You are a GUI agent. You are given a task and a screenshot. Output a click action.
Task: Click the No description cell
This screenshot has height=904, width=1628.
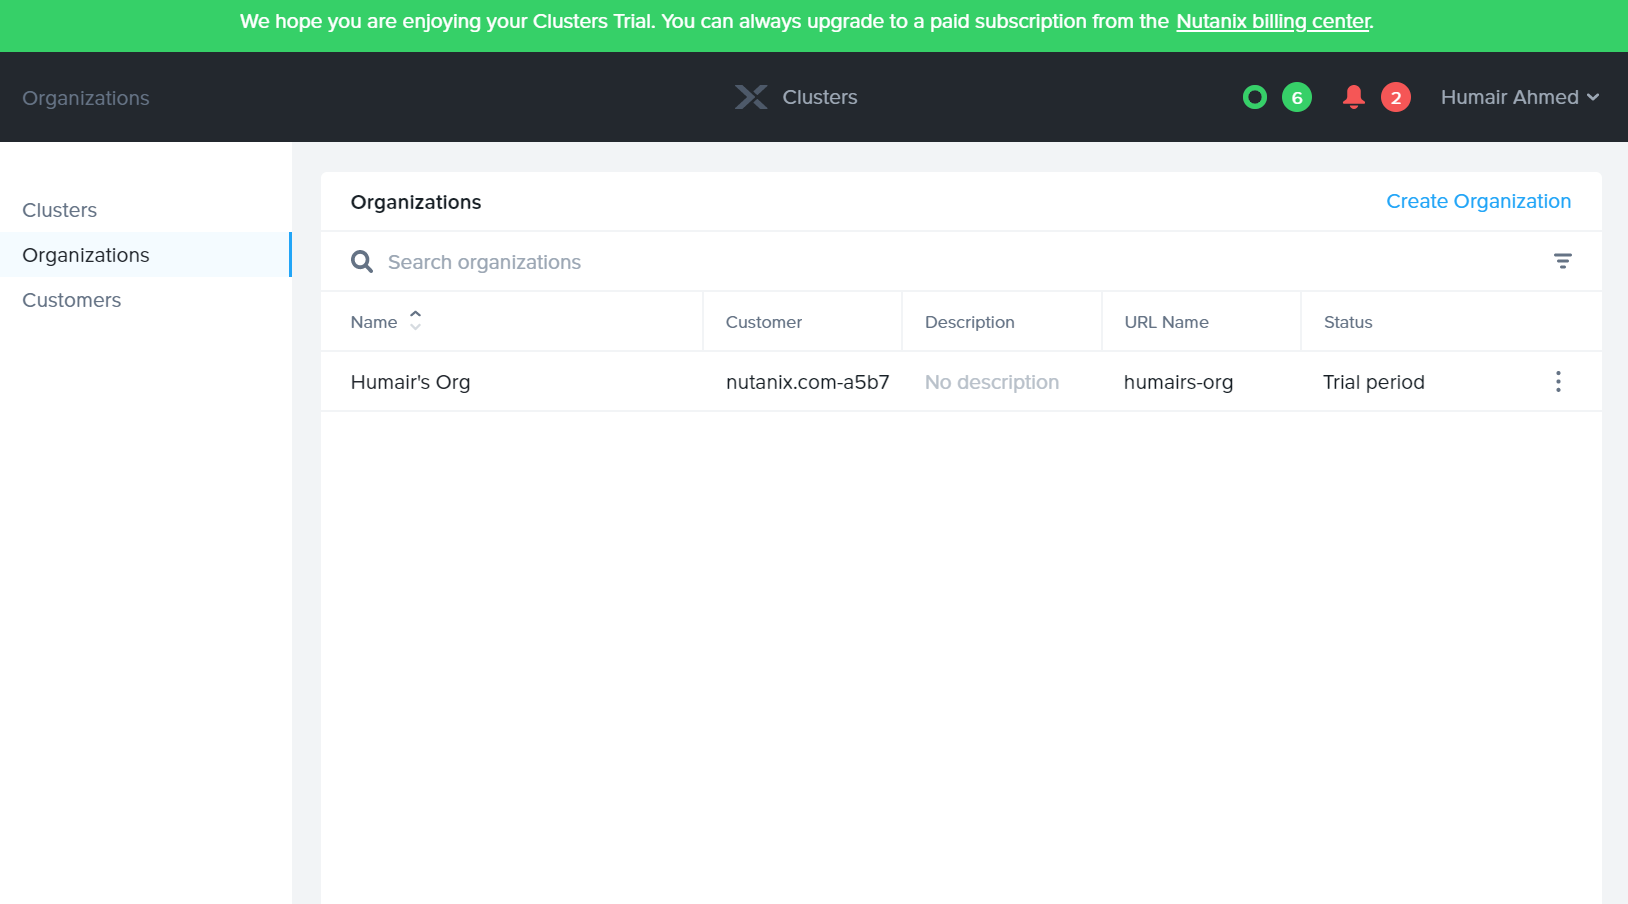click(x=991, y=382)
